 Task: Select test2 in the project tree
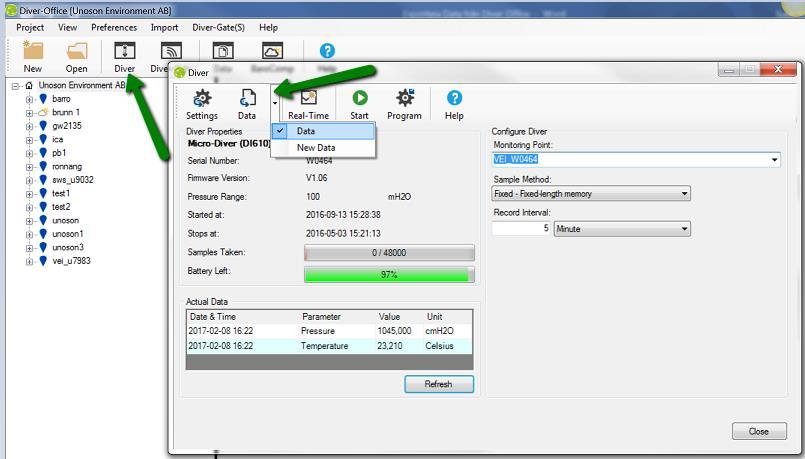coord(61,207)
